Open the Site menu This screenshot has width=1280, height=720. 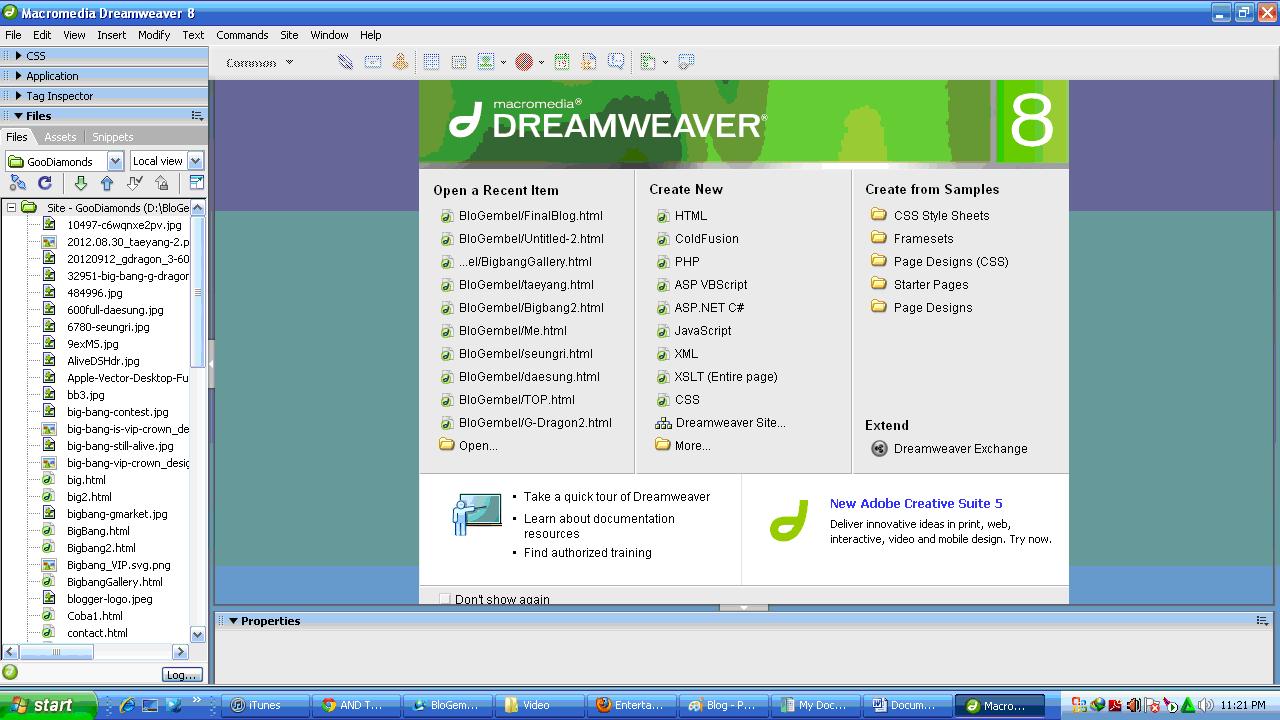click(x=289, y=35)
